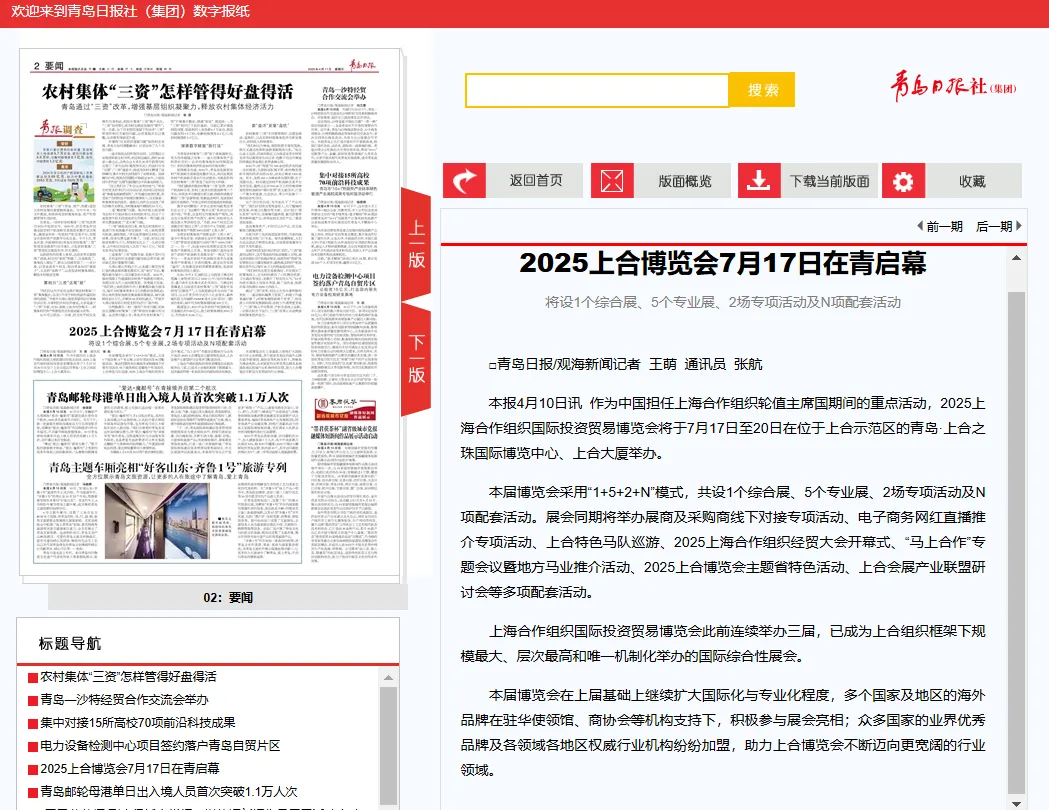This screenshot has height=810, width=1049.
Task: Click the 青报调查 column logo in page preview
Action: [62, 127]
